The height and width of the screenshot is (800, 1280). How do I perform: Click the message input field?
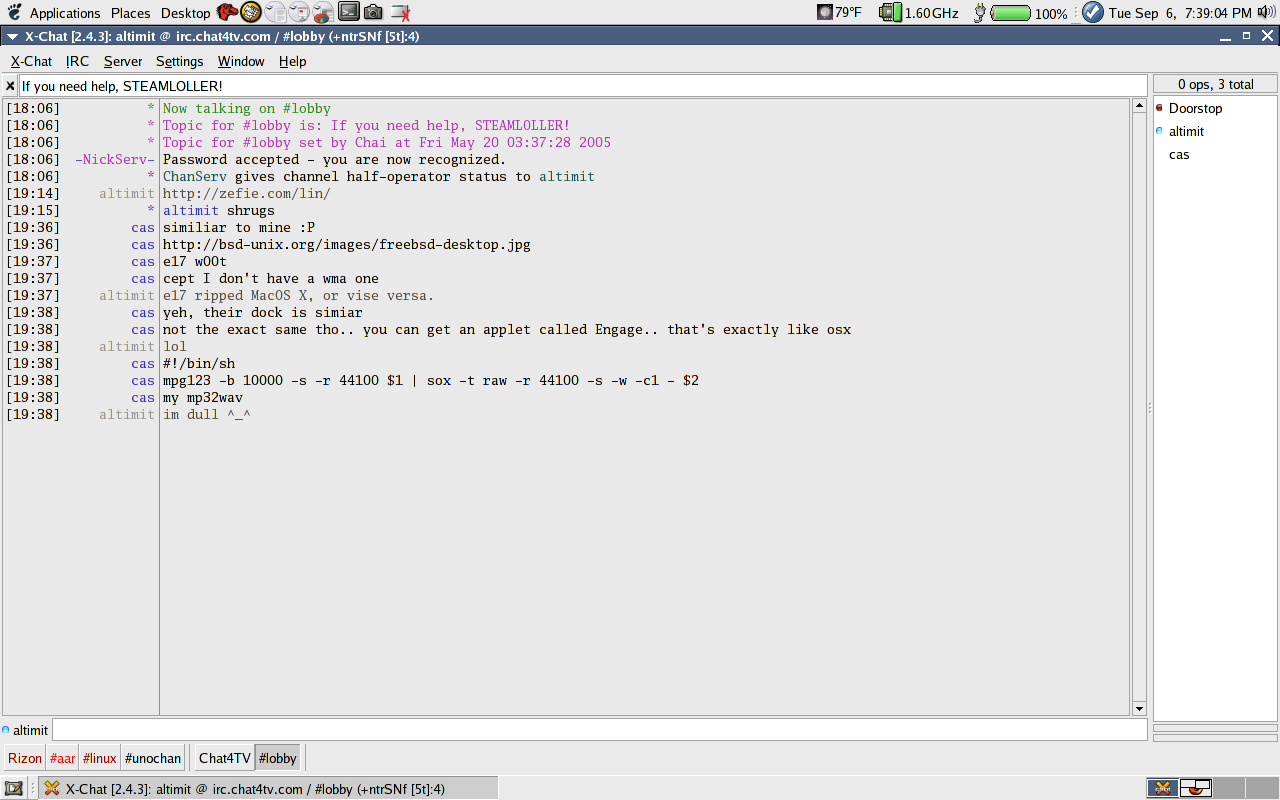point(598,730)
